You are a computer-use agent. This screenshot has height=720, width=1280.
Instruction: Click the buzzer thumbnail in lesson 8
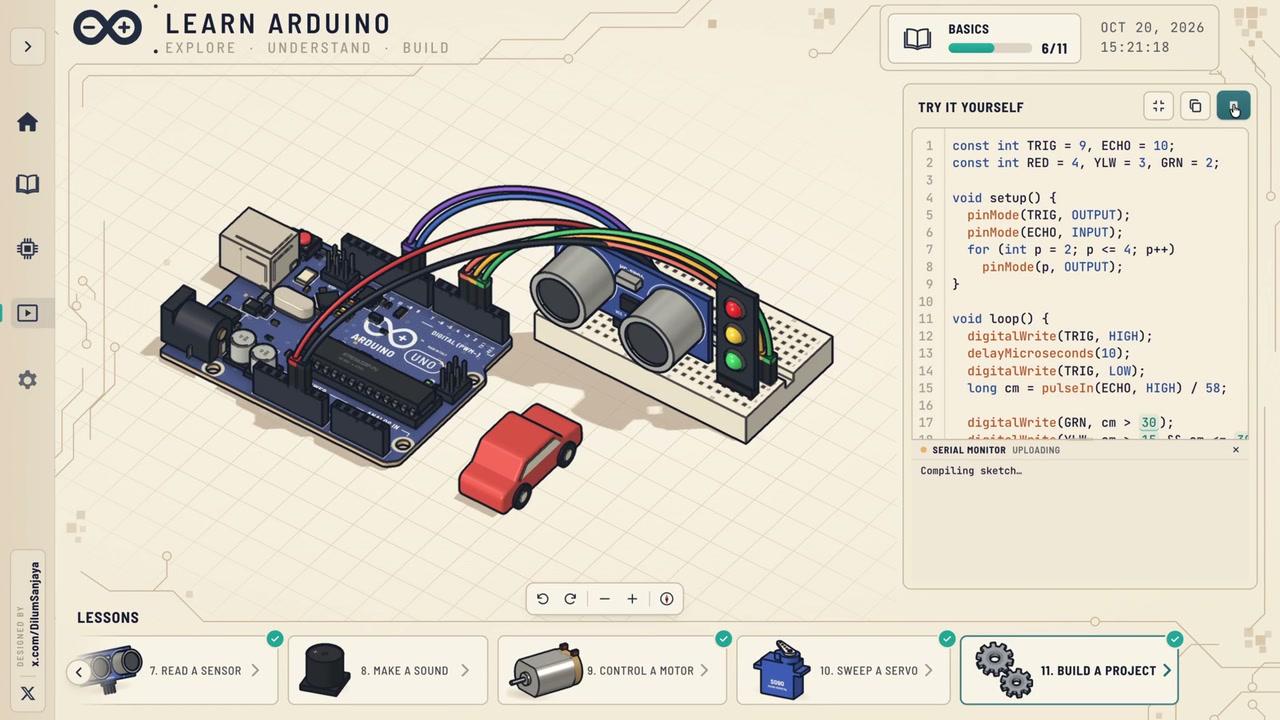pos(325,670)
